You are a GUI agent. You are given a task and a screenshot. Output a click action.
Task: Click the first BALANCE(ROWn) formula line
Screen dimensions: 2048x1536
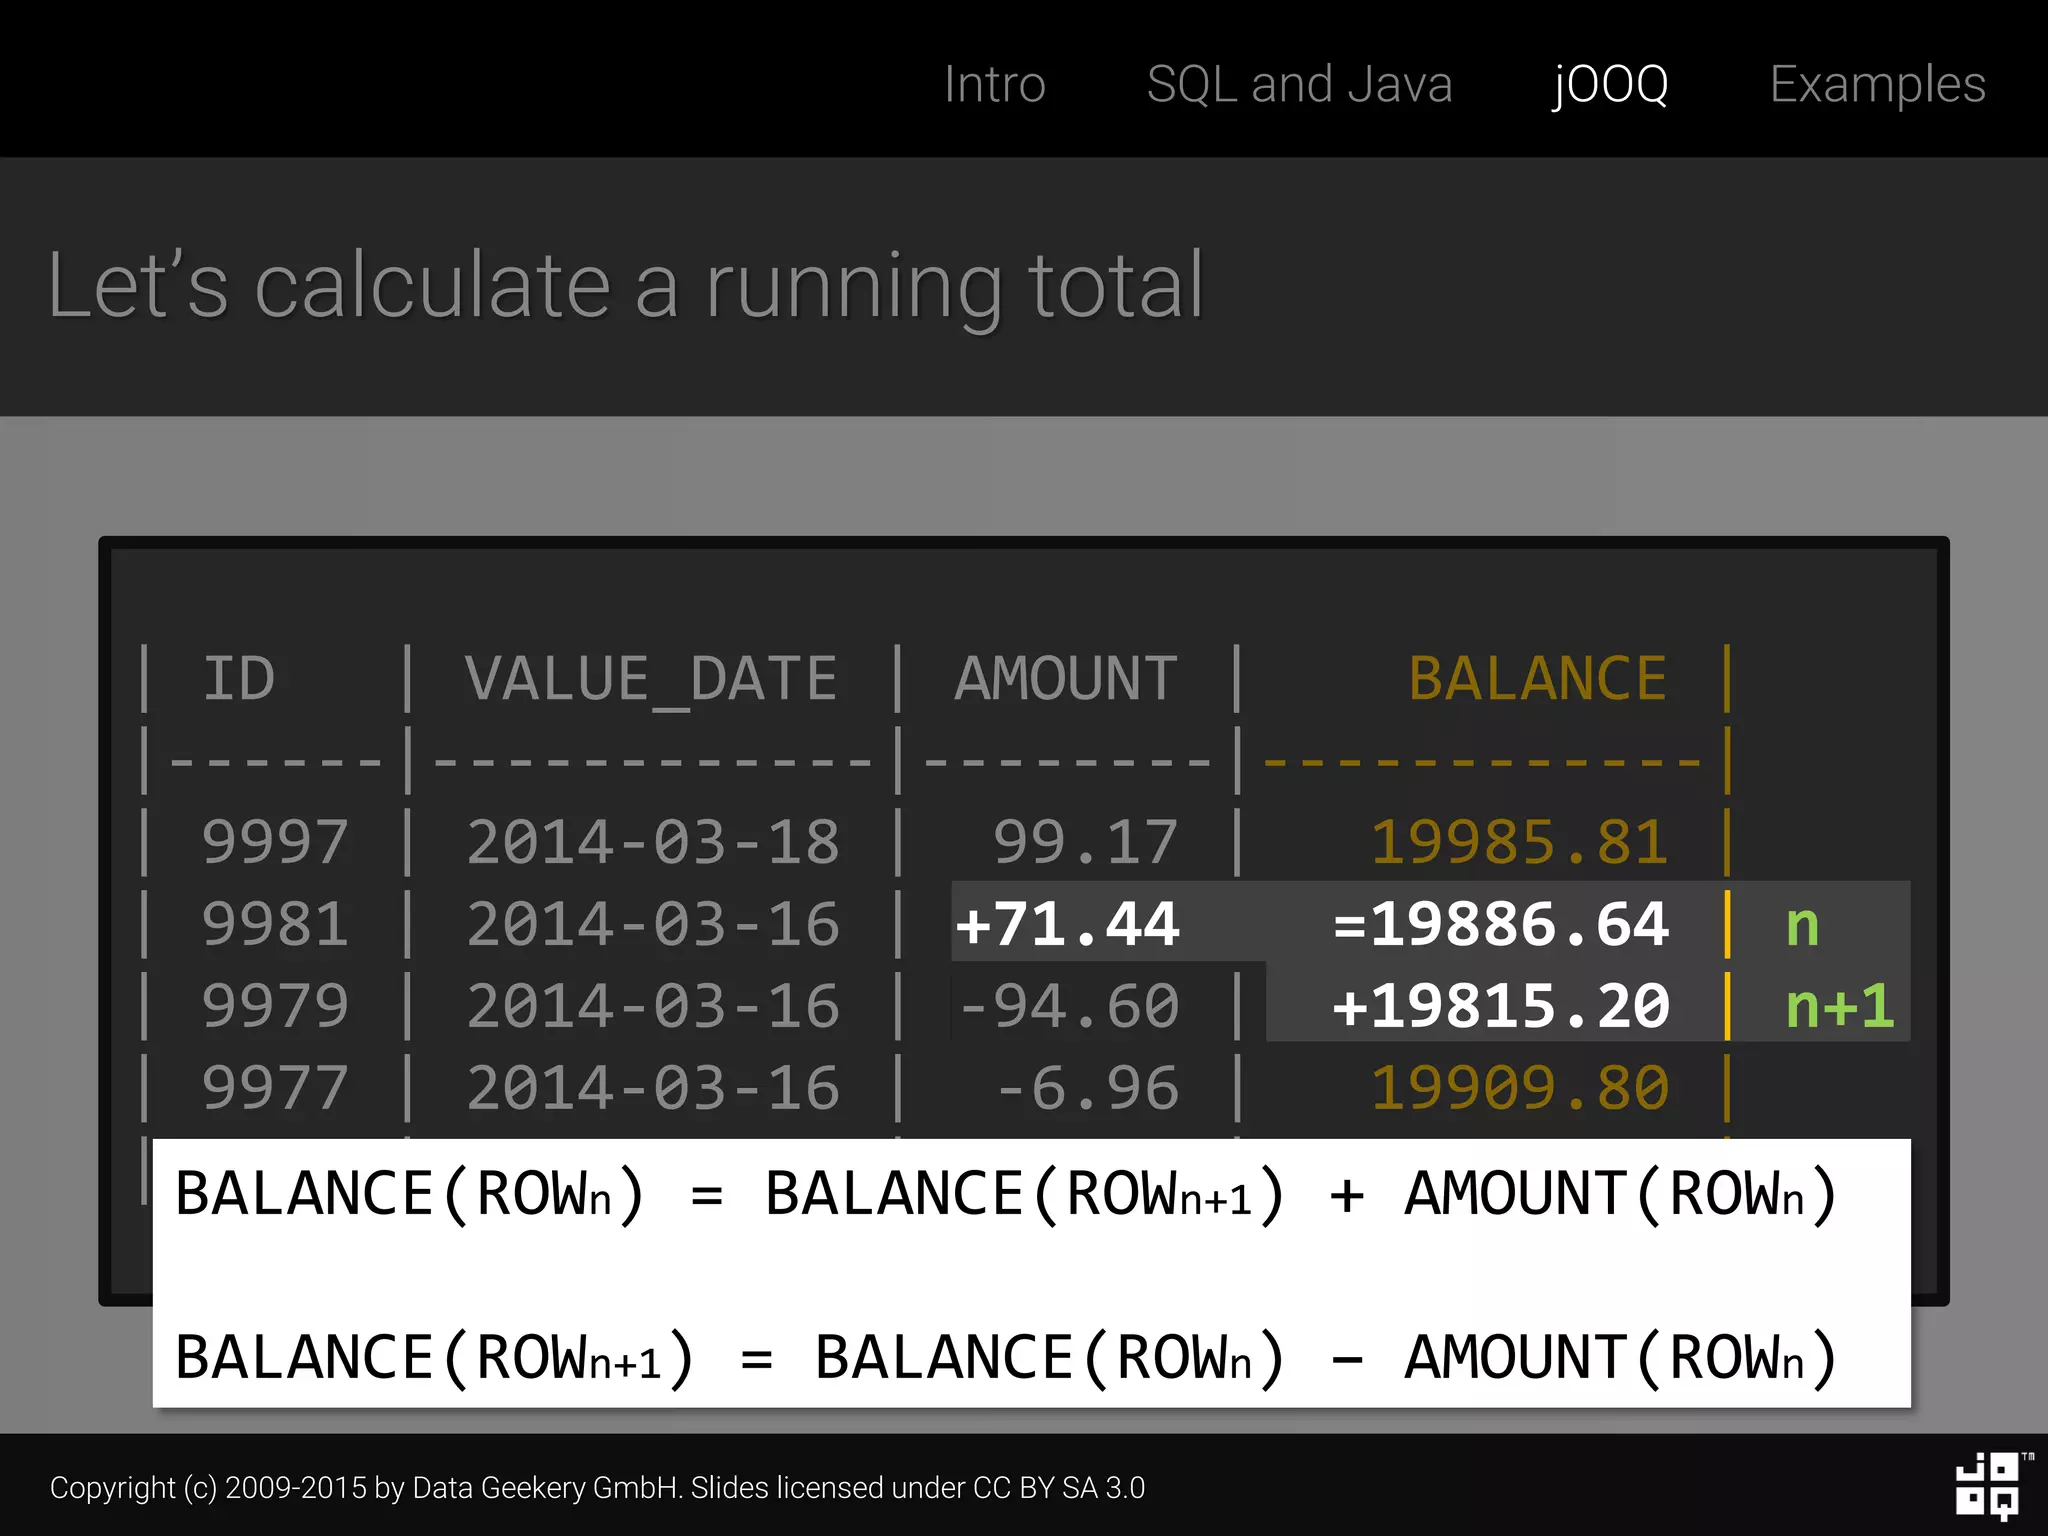[1005, 1195]
